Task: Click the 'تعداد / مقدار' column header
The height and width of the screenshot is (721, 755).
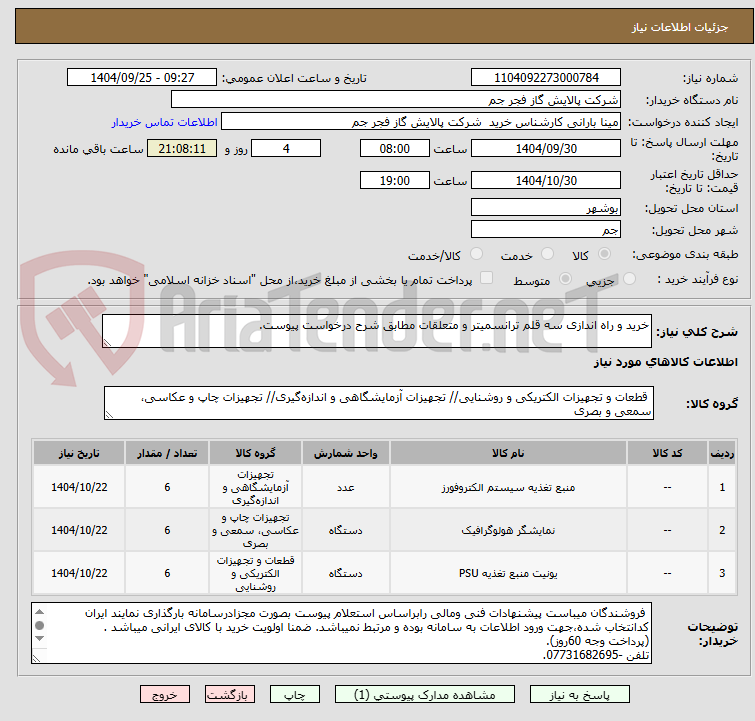Action: coord(167,453)
